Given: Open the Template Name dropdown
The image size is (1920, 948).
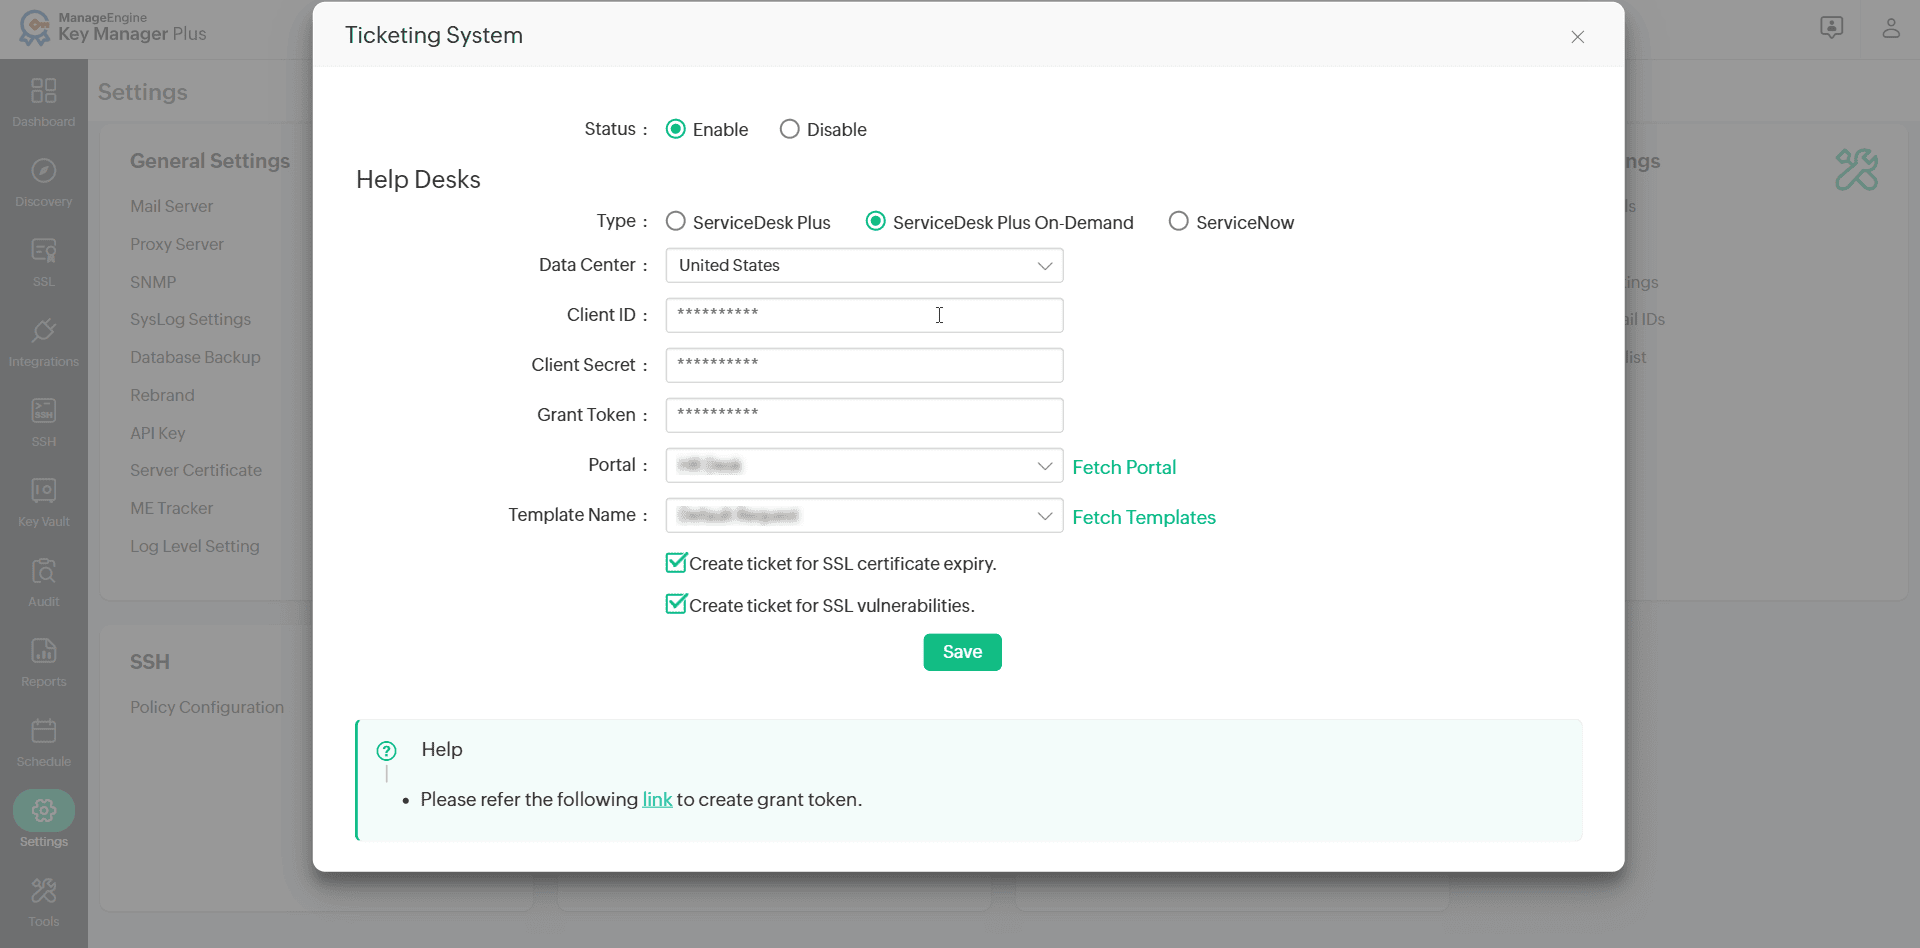Looking at the screenshot, I should point(864,516).
